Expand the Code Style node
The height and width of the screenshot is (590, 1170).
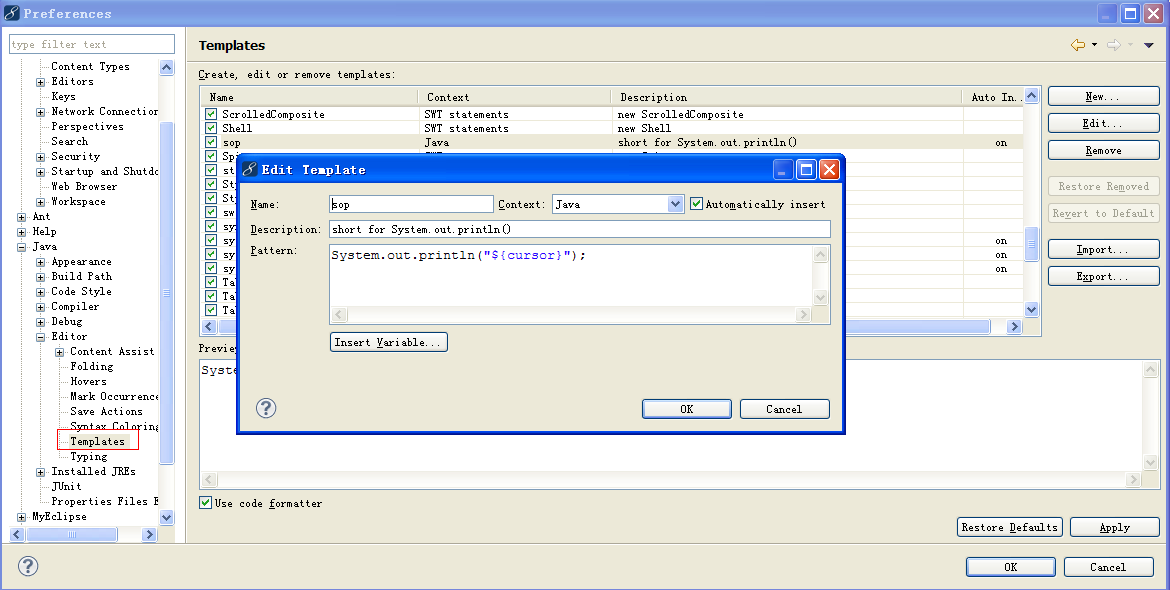(x=40, y=292)
